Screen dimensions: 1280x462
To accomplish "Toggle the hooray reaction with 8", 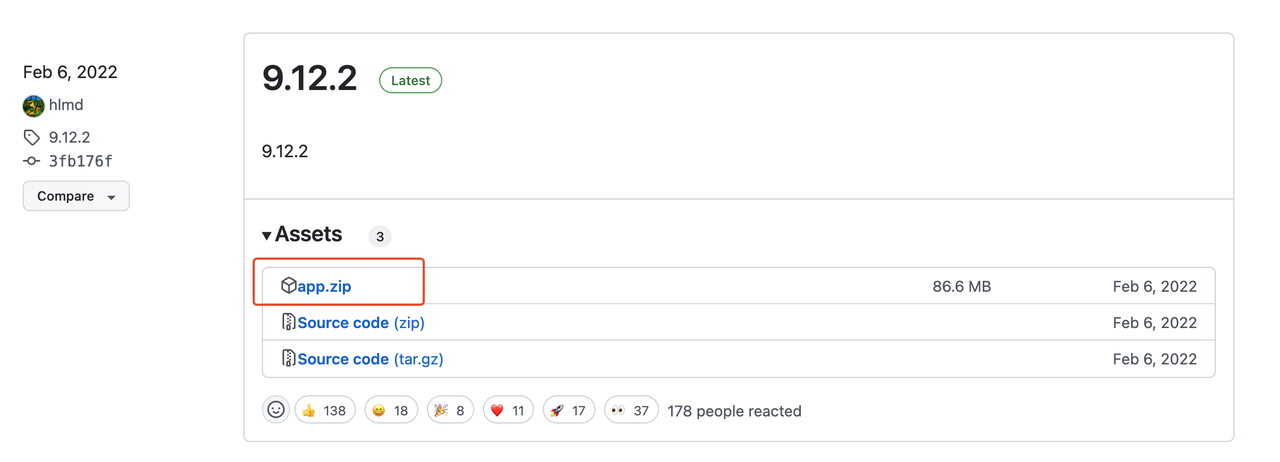I will [x=451, y=410].
